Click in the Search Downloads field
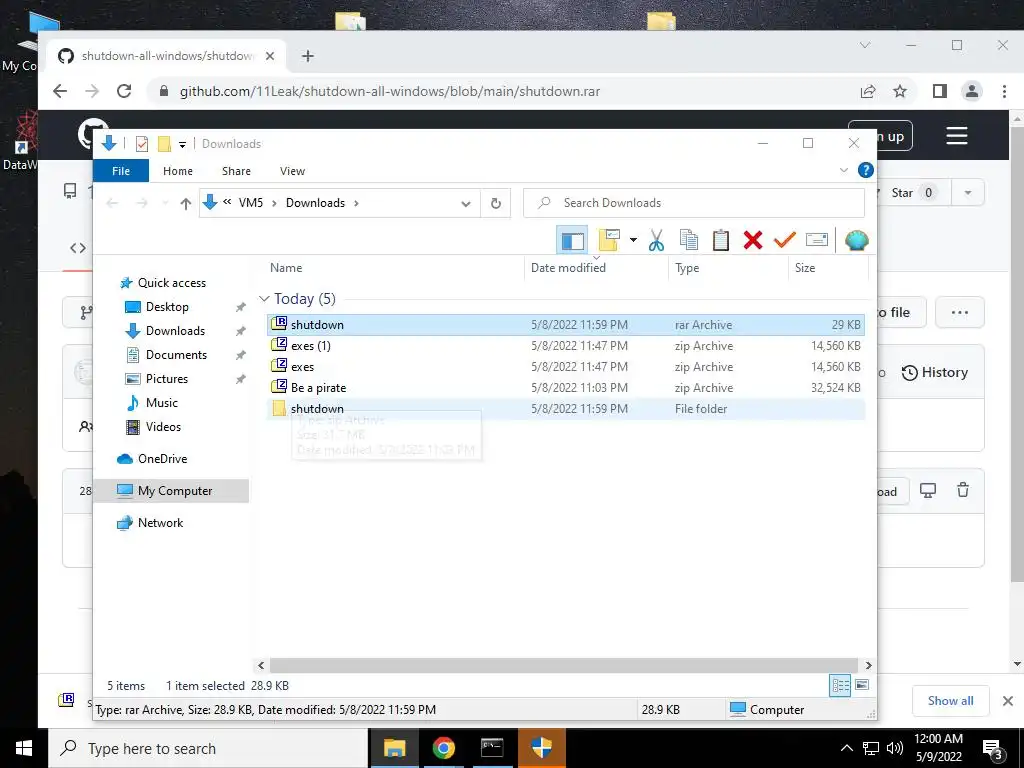 point(694,203)
